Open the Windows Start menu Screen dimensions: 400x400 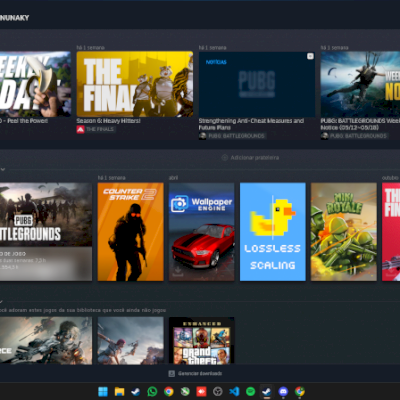click(103, 391)
